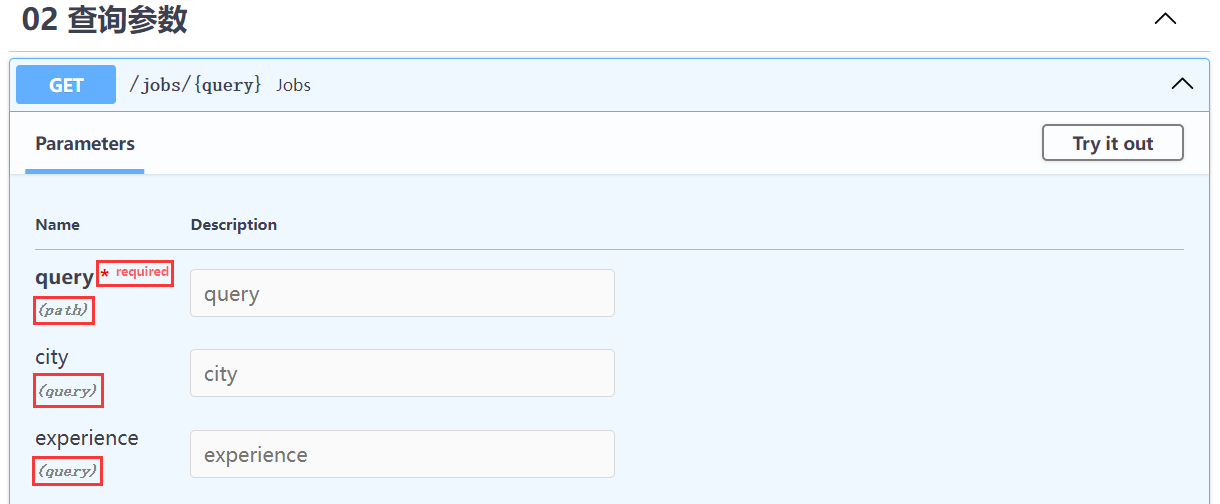Click the city parameter name
1220x504 pixels.
pyautogui.click(x=52, y=357)
